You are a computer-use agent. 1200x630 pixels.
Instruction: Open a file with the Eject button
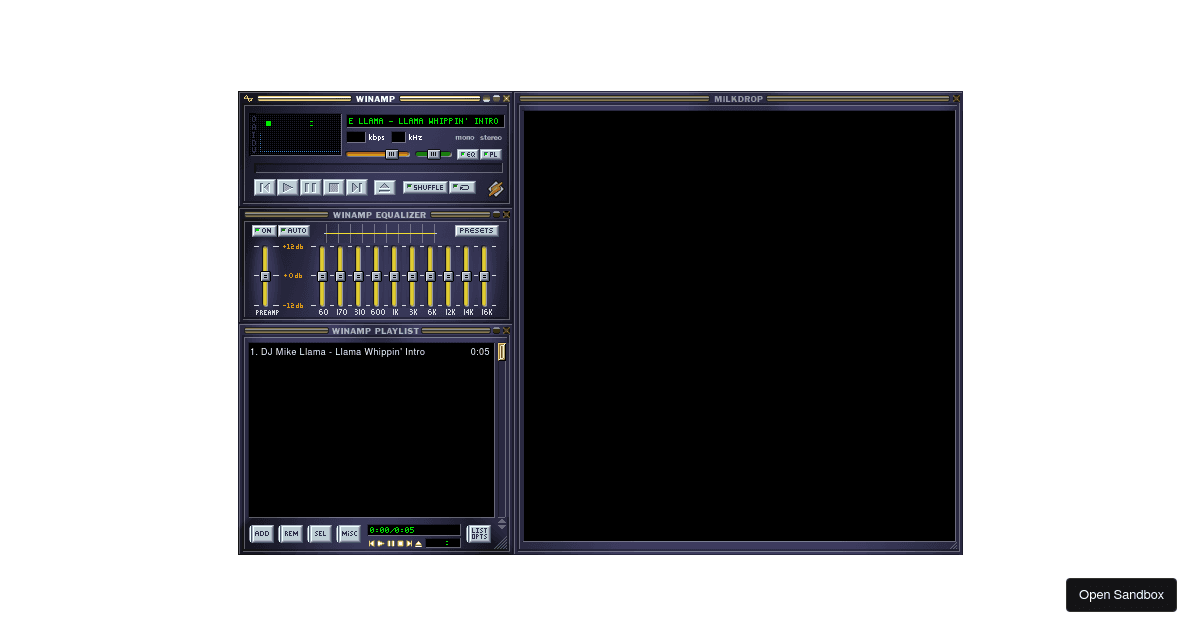[x=385, y=187]
